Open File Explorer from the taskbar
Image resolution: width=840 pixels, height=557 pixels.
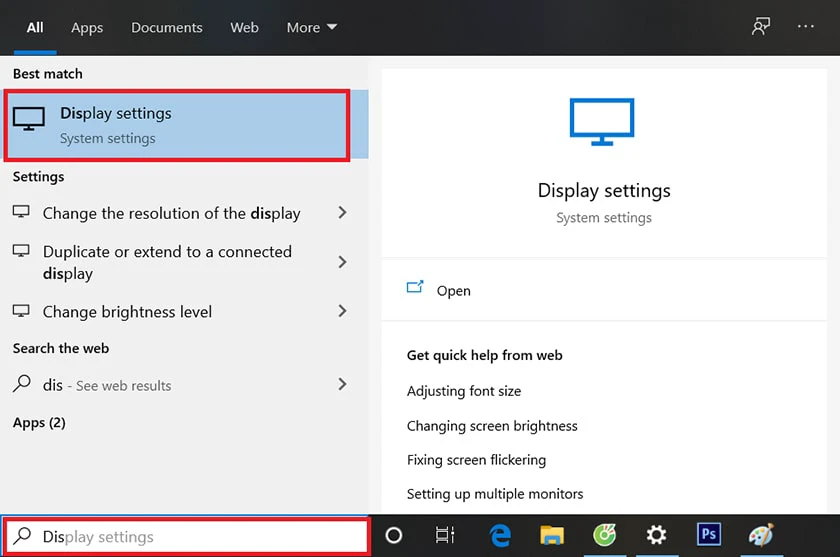tap(552, 535)
